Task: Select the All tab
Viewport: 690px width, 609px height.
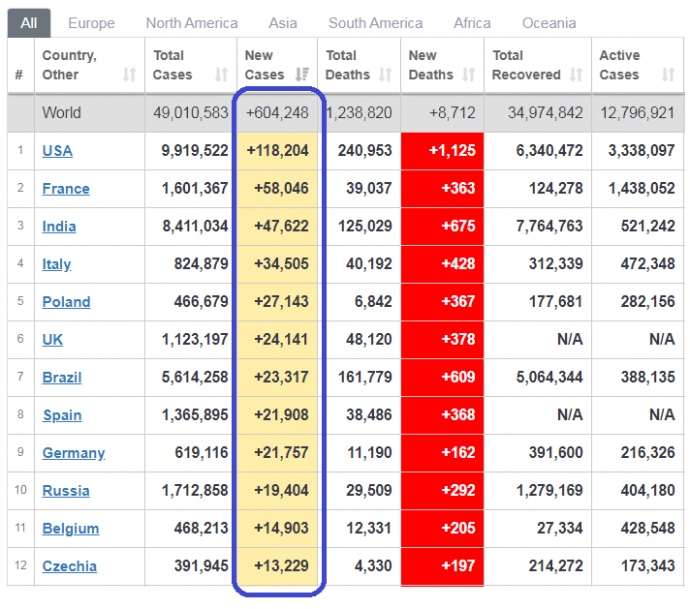Action: [x=29, y=22]
